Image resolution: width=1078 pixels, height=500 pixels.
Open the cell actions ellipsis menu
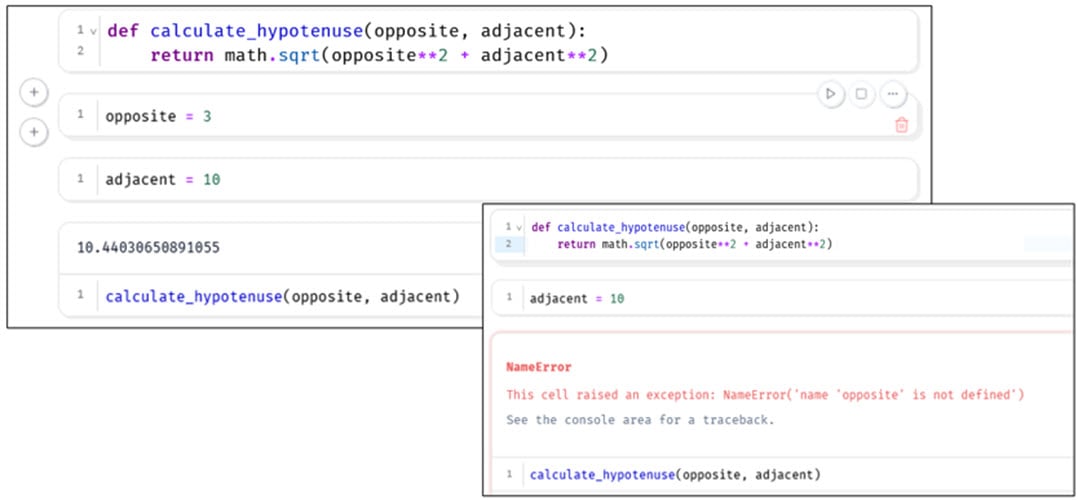click(x=893, y=94)
